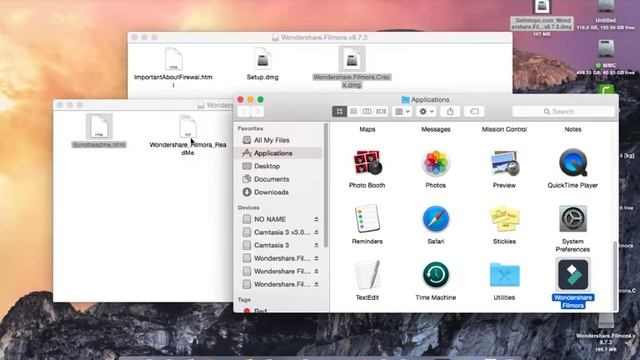Switch Applications window to Cover Flow view
The height and width of the screenshot is (360, 640).
click(381, 111)
